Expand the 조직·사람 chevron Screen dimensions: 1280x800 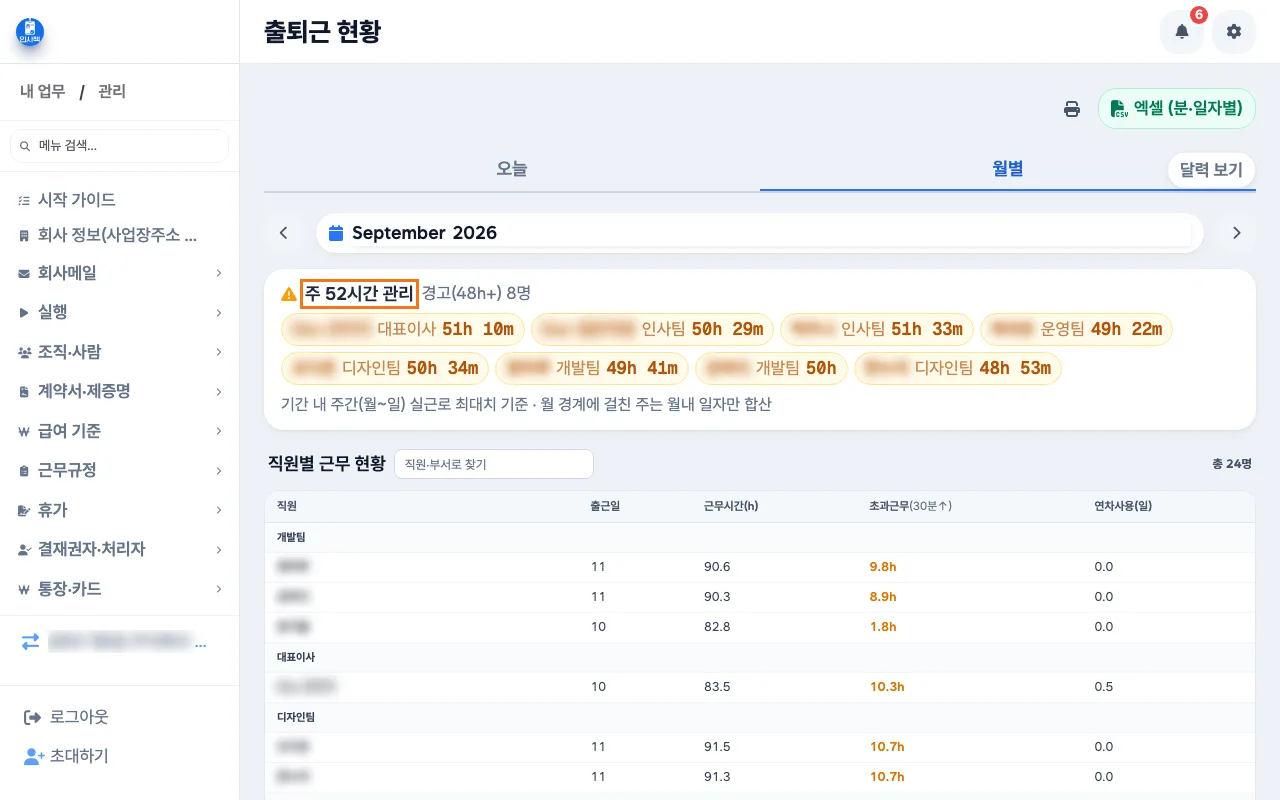click(218, 352)
